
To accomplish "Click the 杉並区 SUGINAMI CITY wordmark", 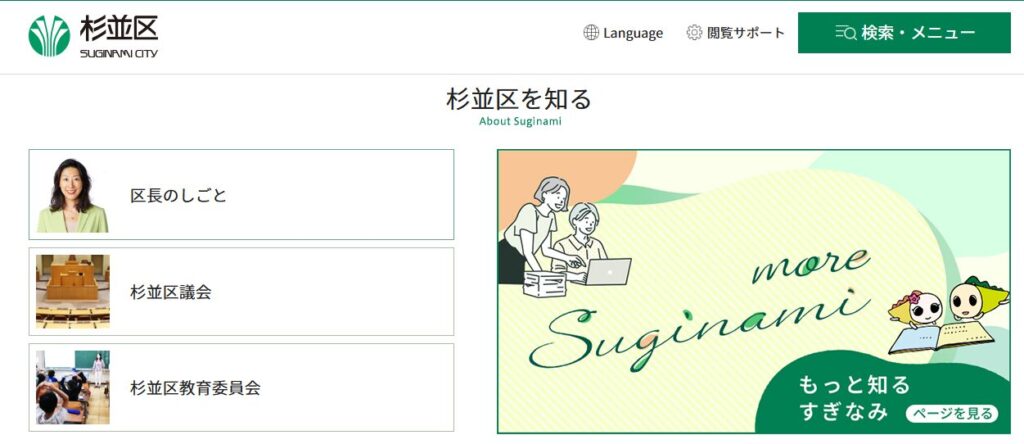I will [x=119, y=37].
